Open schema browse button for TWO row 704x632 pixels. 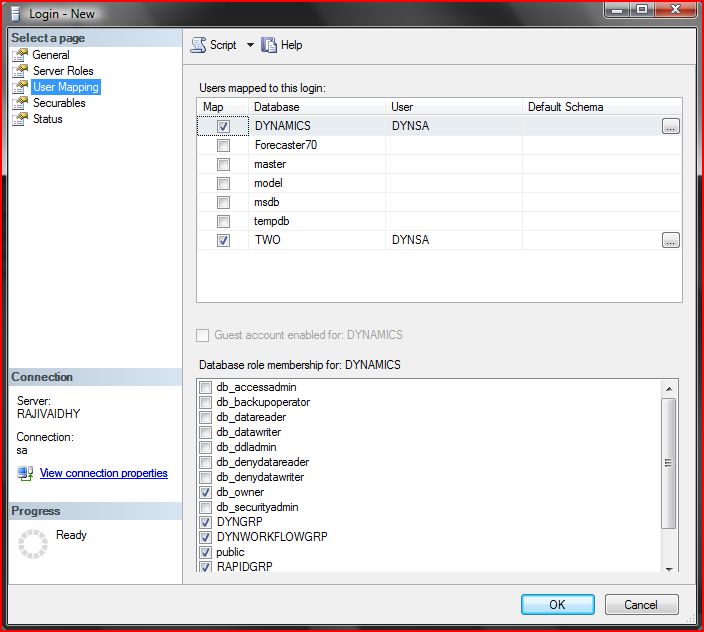coord(670,240)
